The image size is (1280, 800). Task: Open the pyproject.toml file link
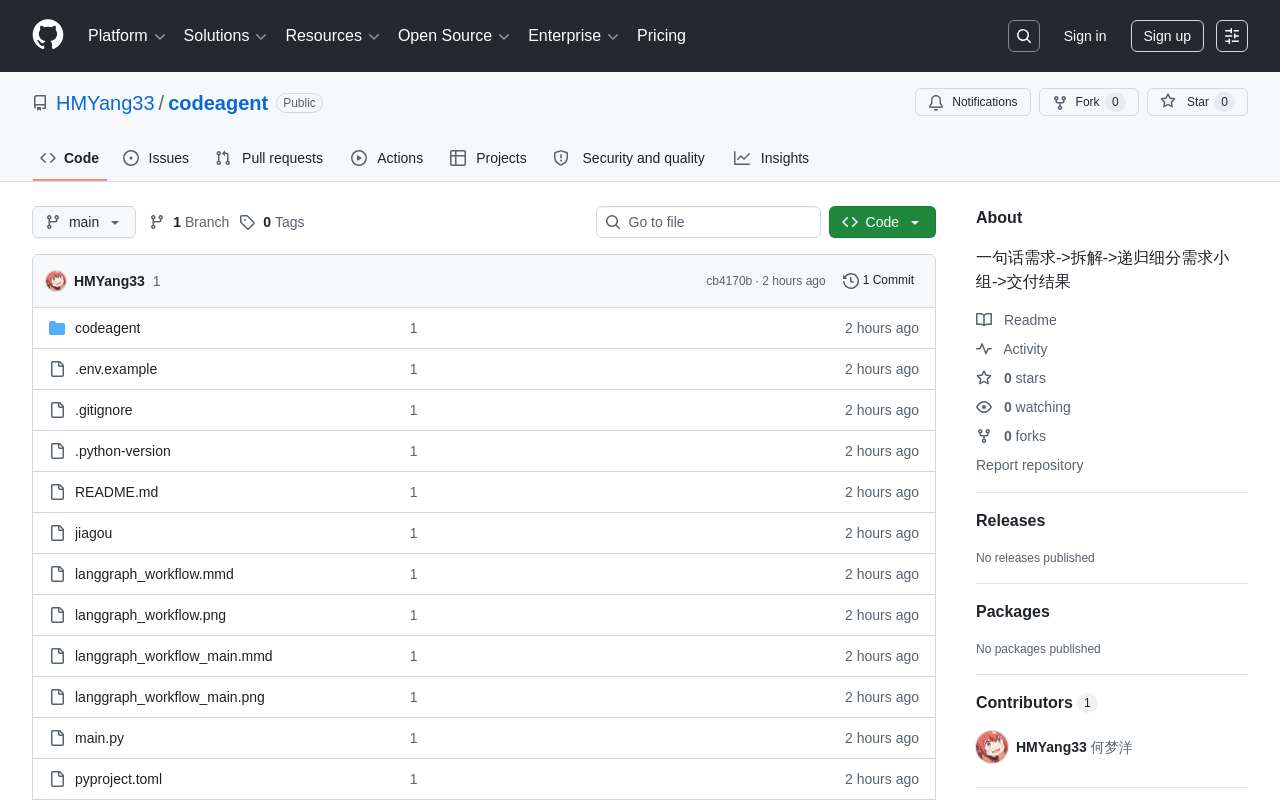[118, 779]
